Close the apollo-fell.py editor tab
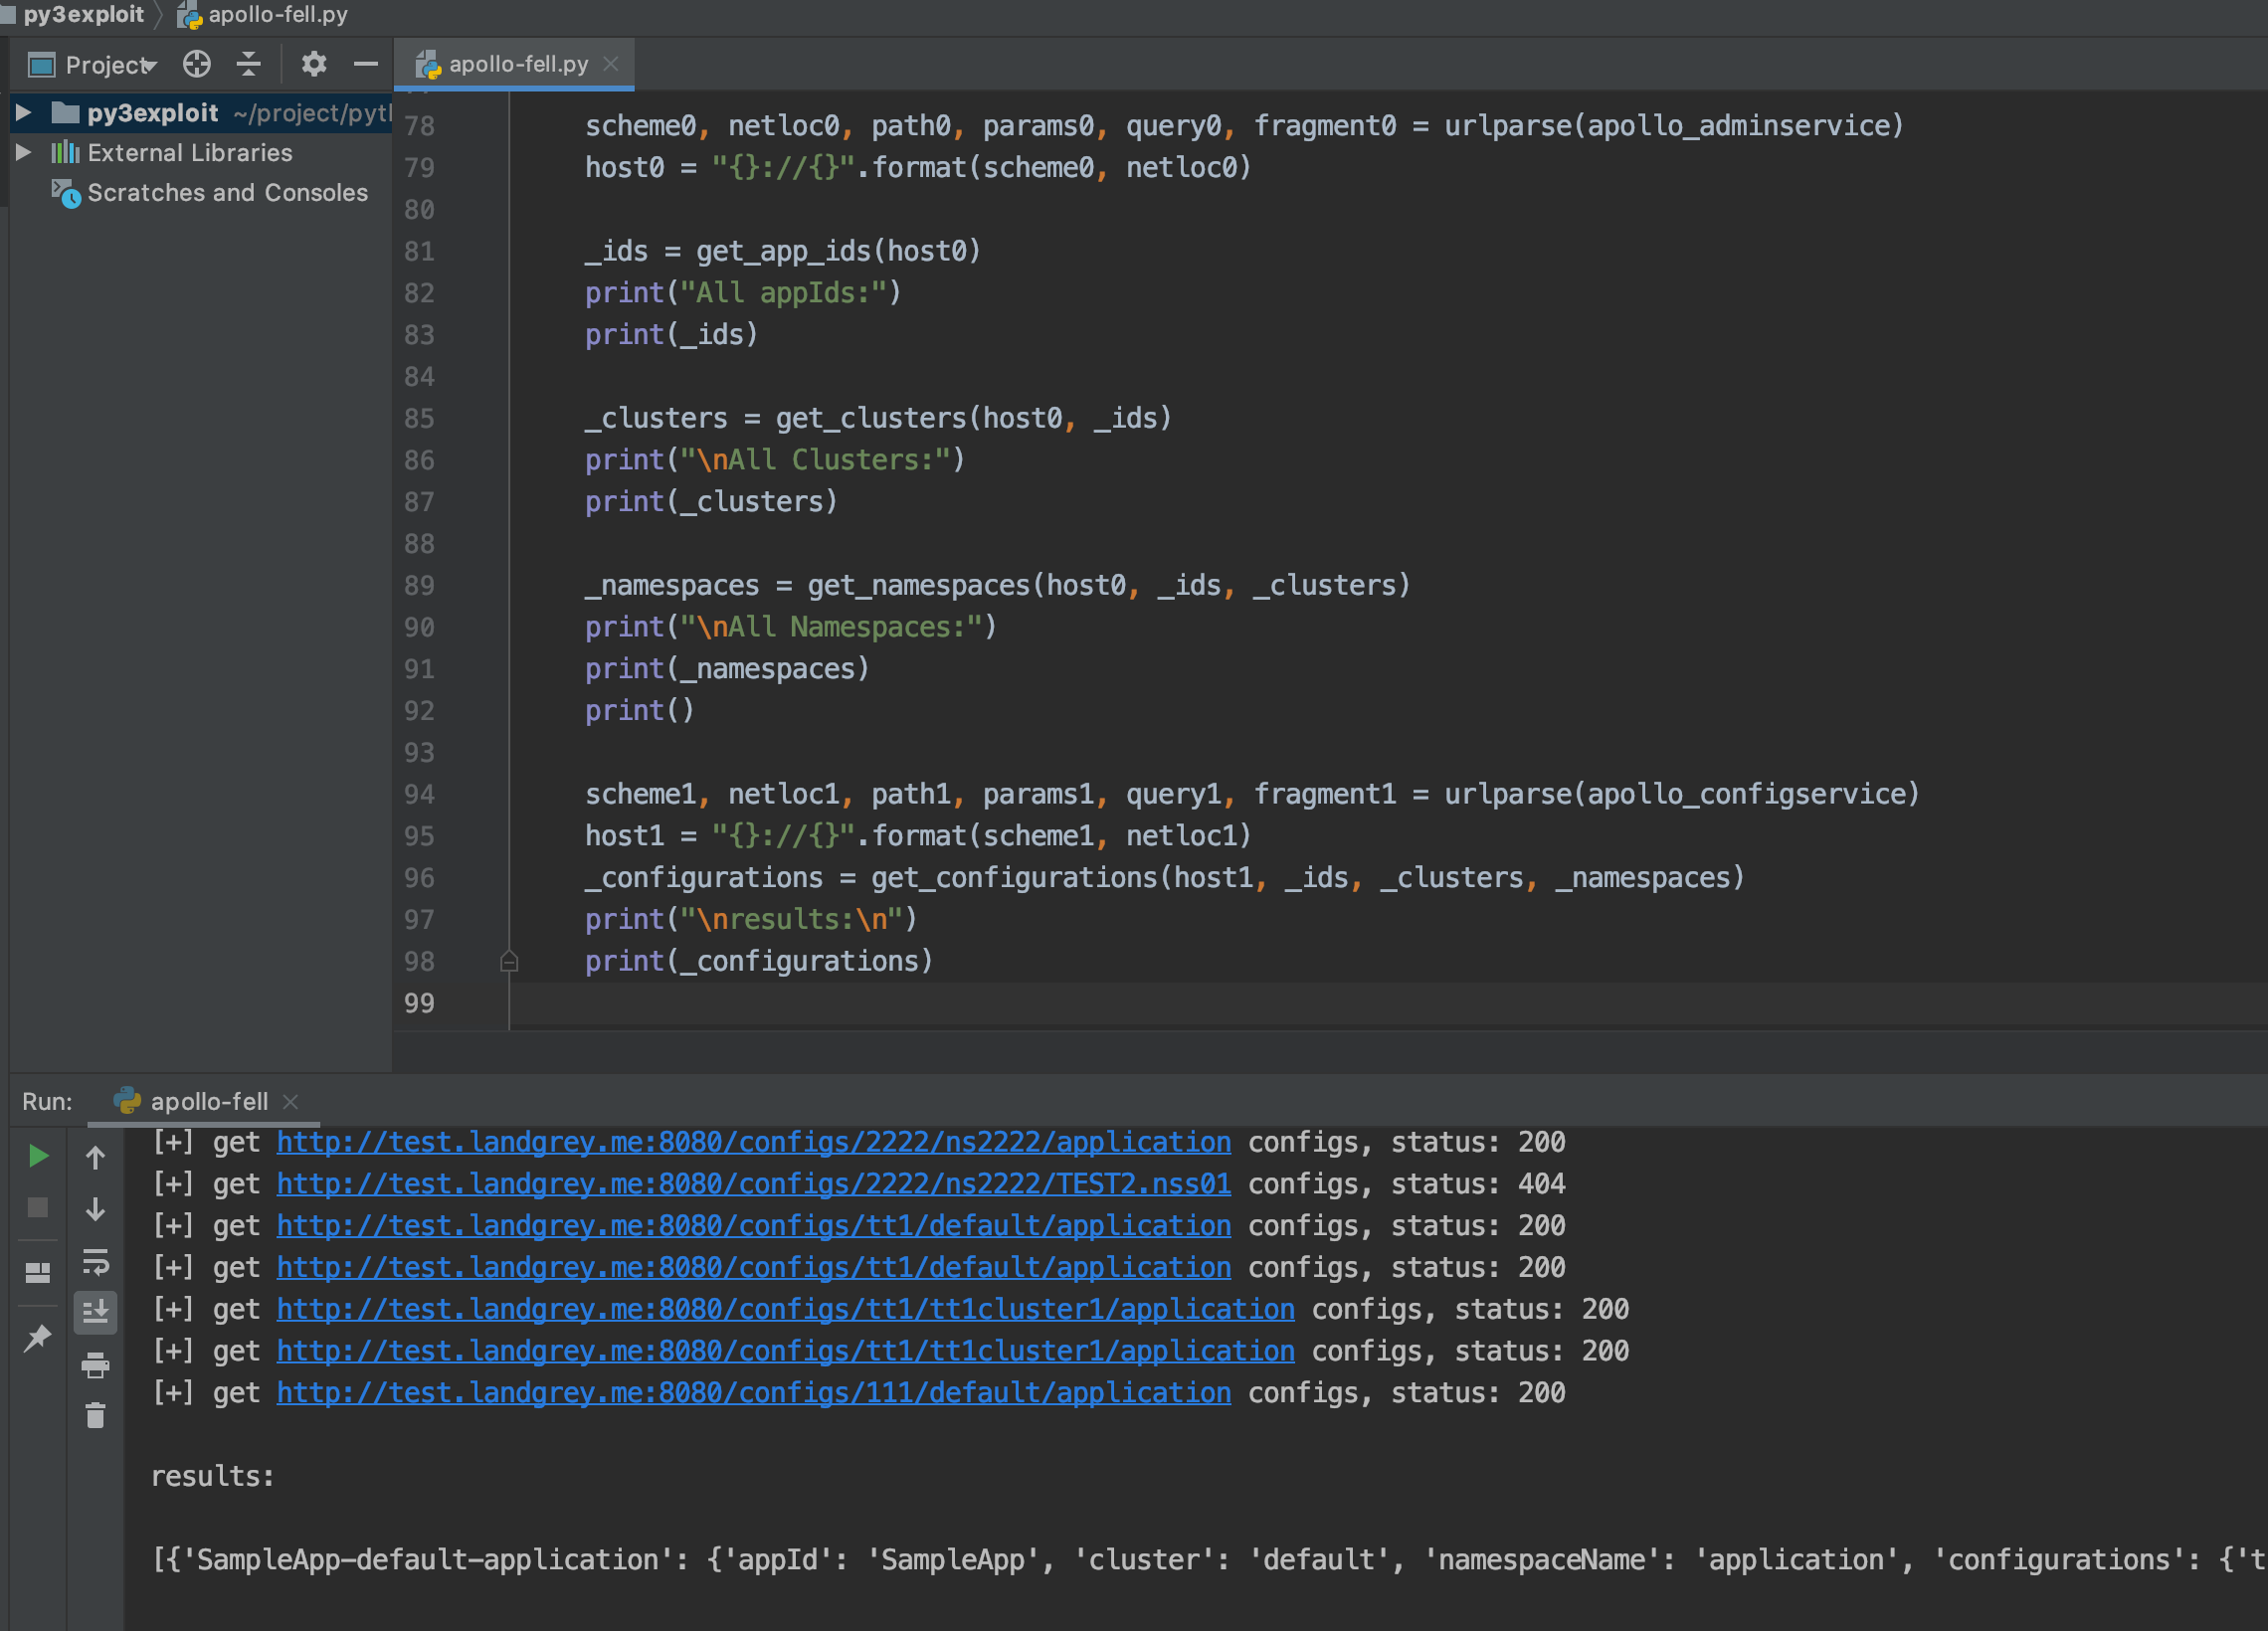Screen dimensions: 2268x1631 (611, 64)
